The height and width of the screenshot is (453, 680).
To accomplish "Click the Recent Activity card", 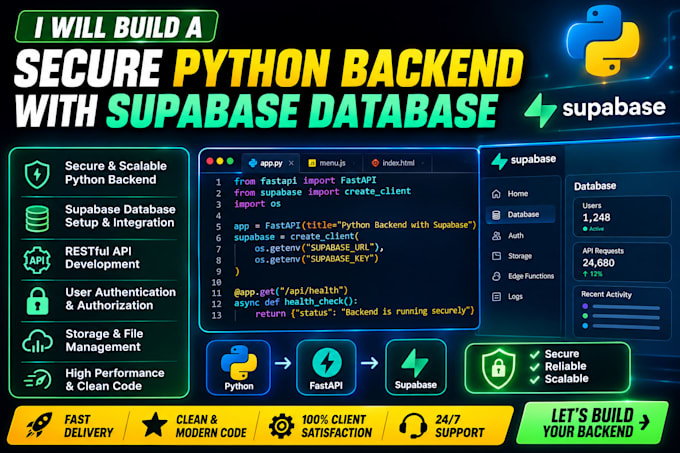I will tap(622, 312).
